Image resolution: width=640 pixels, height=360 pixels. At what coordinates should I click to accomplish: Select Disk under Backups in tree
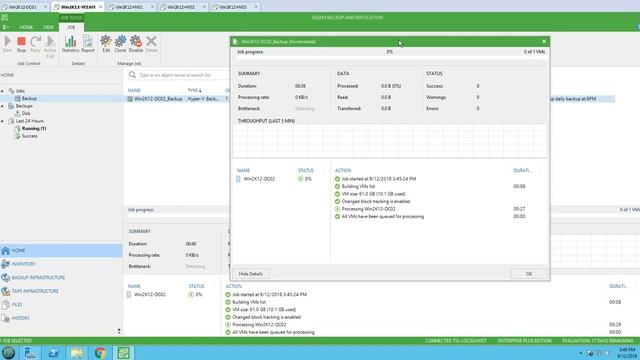(26, 113)
